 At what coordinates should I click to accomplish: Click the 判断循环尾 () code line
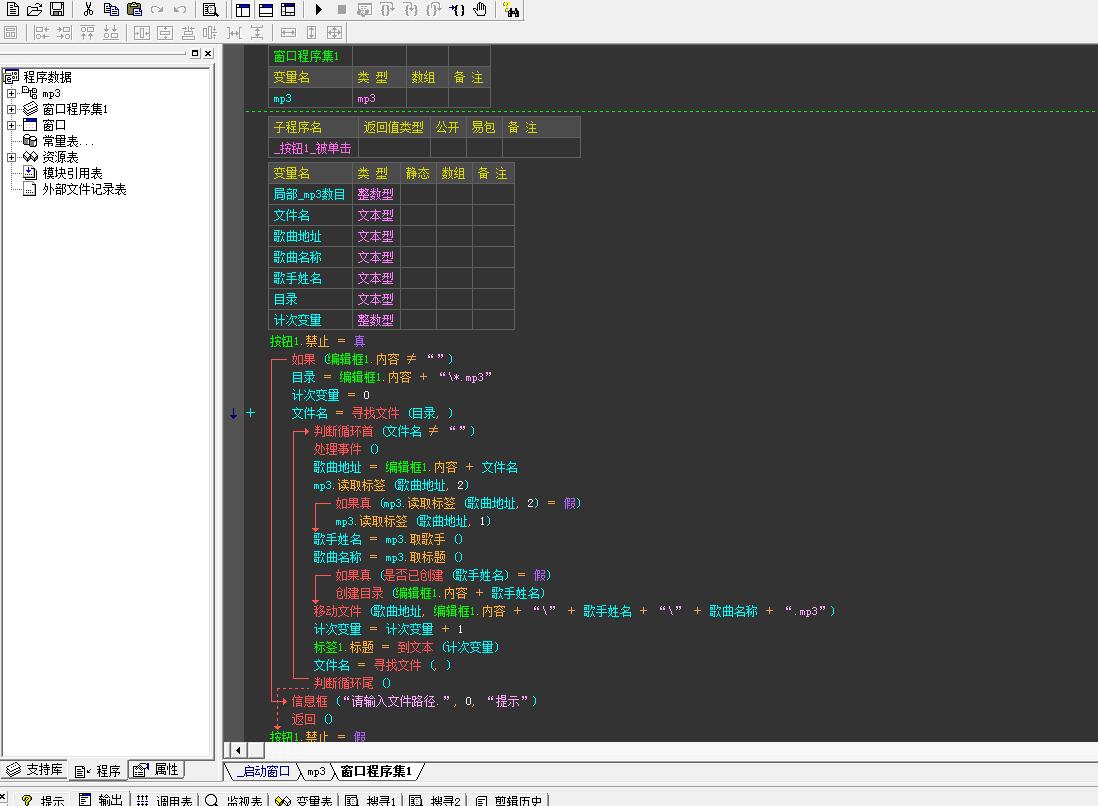click(352, 683)
